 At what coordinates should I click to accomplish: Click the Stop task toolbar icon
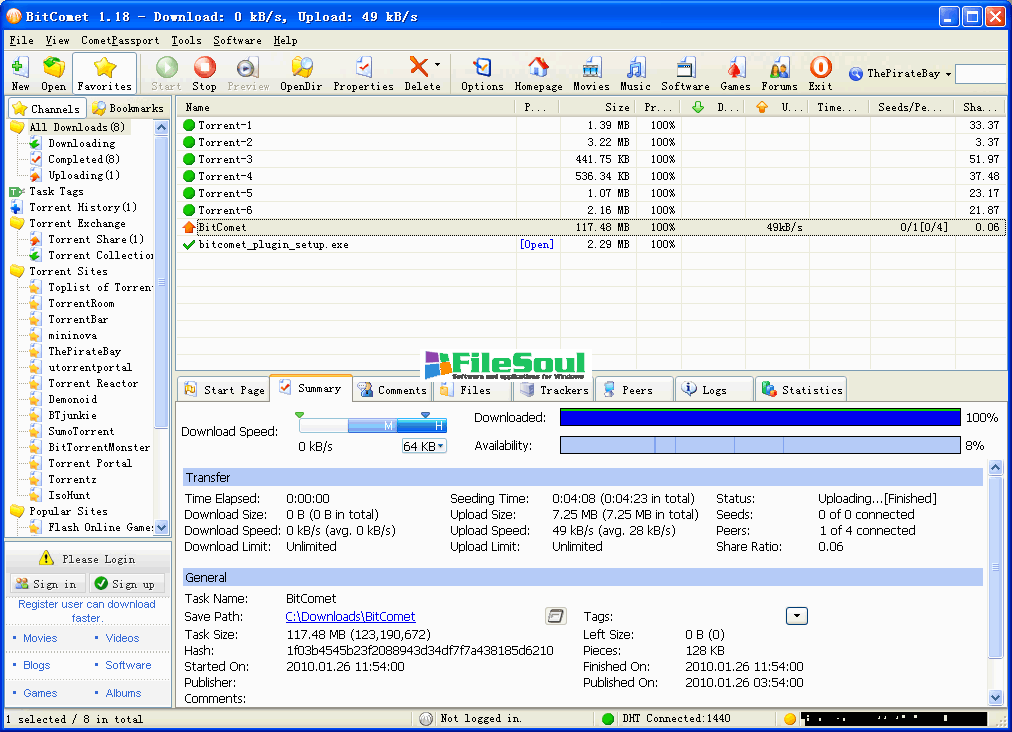(x=204, y=74)
